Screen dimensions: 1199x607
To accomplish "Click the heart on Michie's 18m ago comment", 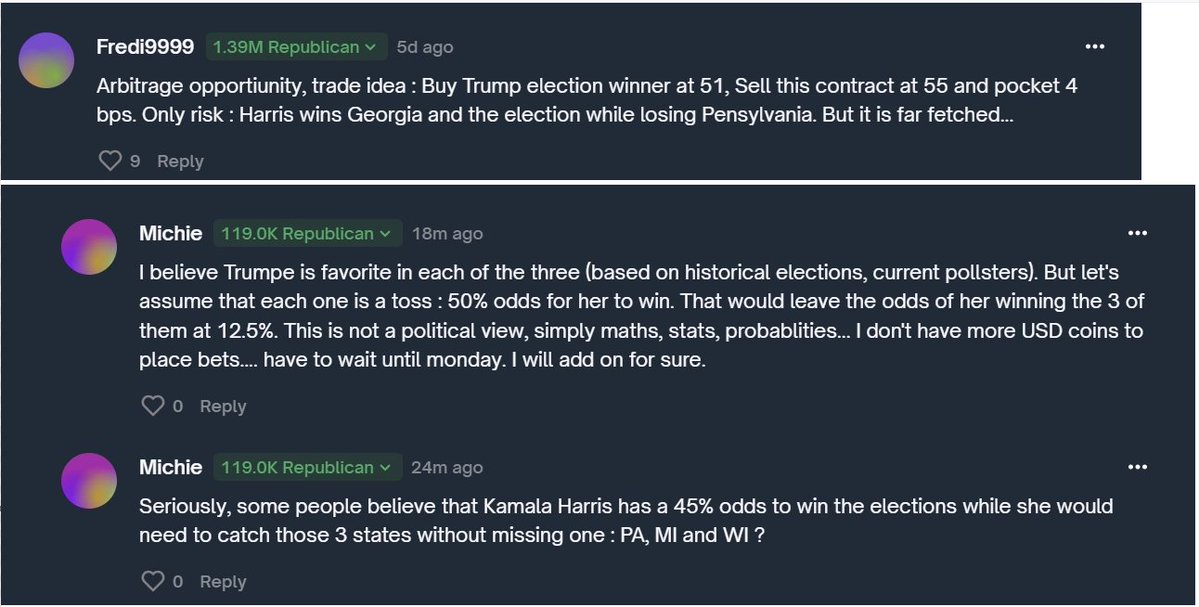I will pos(152,406).
